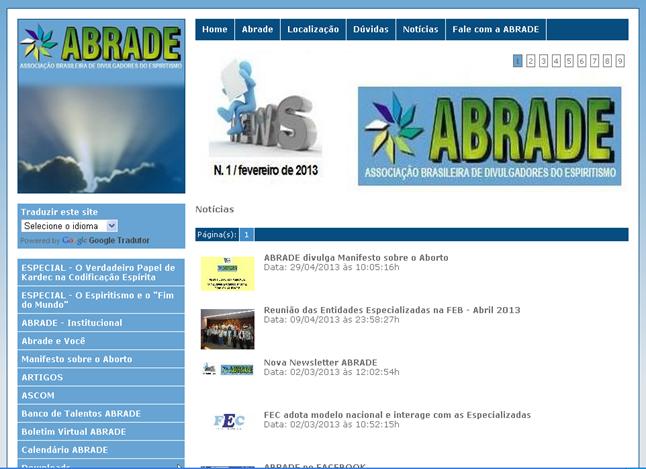Click the Google Tradutor link

pos(119,240)
